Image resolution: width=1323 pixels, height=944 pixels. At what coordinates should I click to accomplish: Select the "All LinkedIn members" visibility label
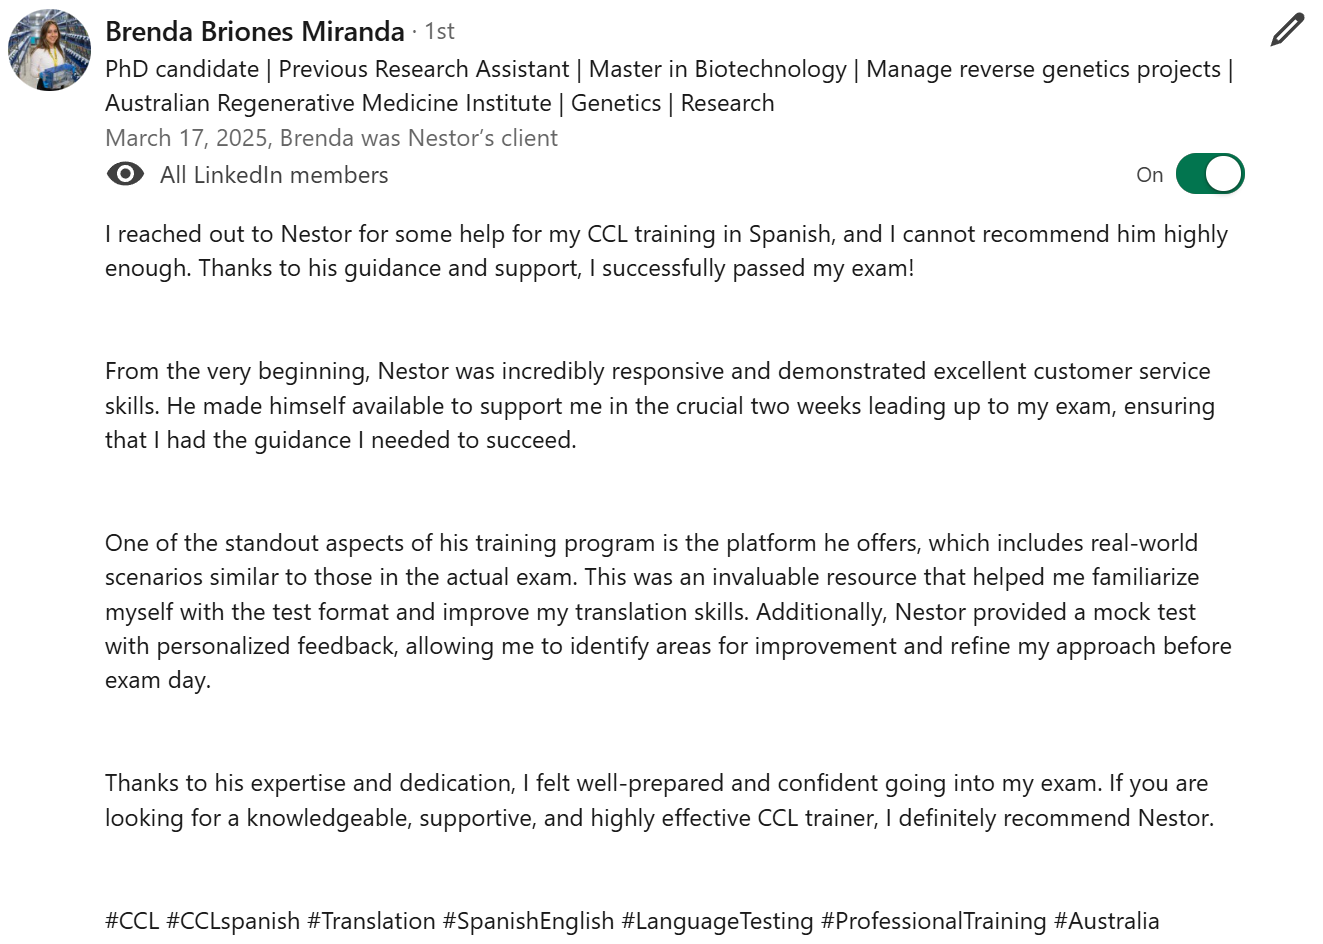tap(274, 175)
